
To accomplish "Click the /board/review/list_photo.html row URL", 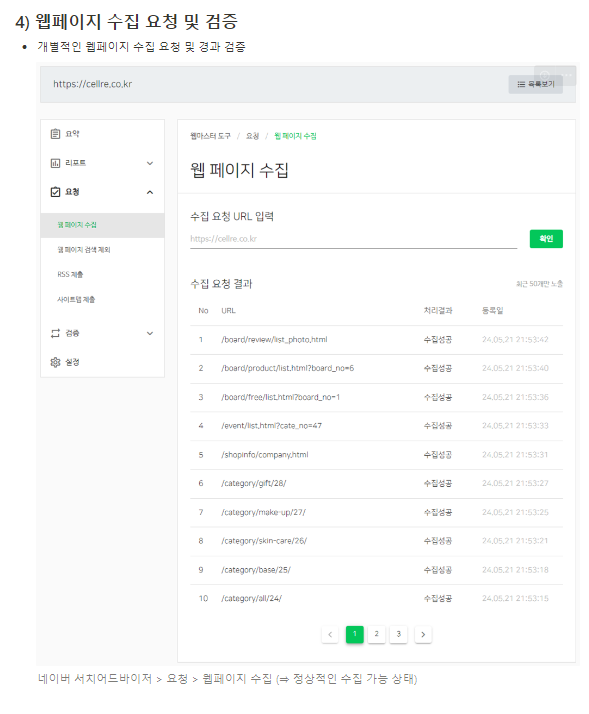I will point(274,340).
